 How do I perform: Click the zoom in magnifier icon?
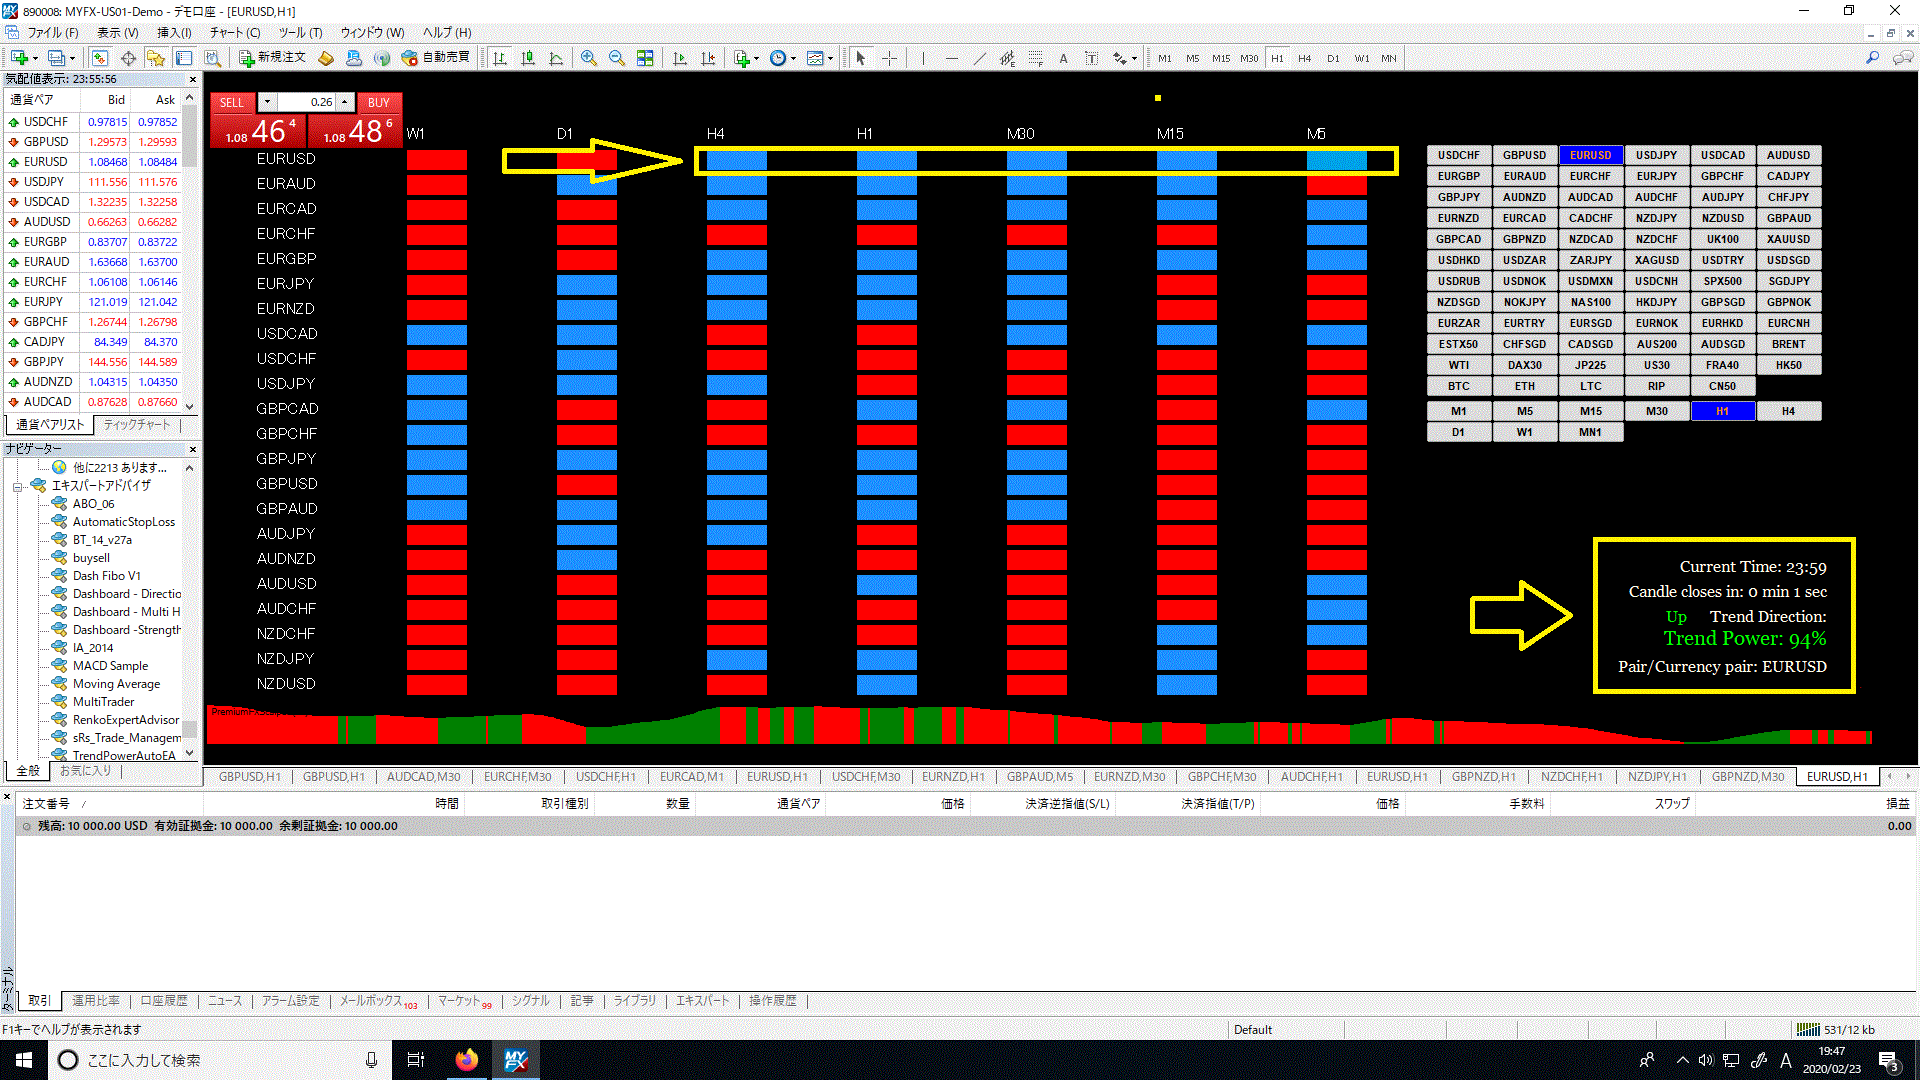(589, 58)
